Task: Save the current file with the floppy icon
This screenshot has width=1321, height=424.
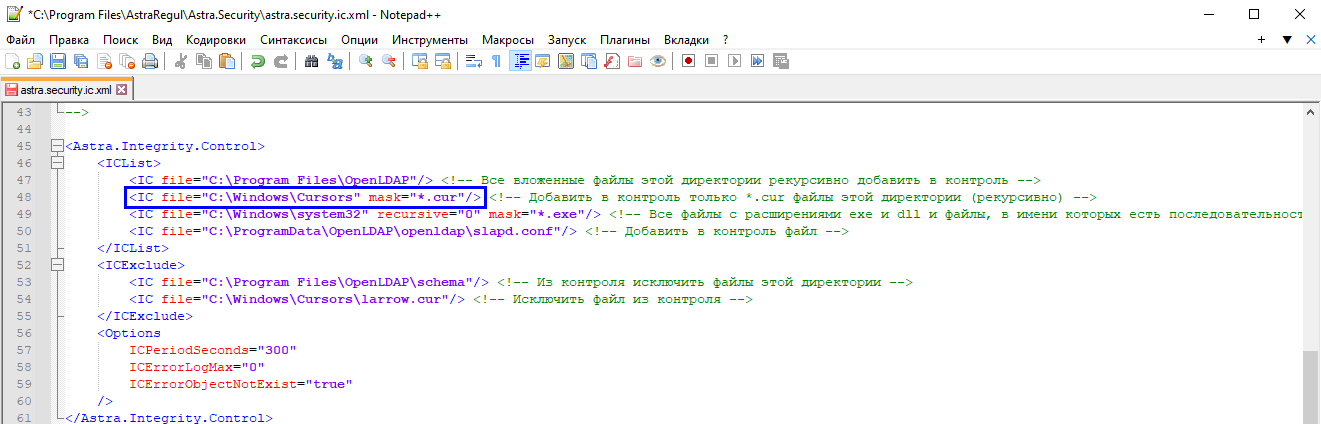Action: click(57, 61)
